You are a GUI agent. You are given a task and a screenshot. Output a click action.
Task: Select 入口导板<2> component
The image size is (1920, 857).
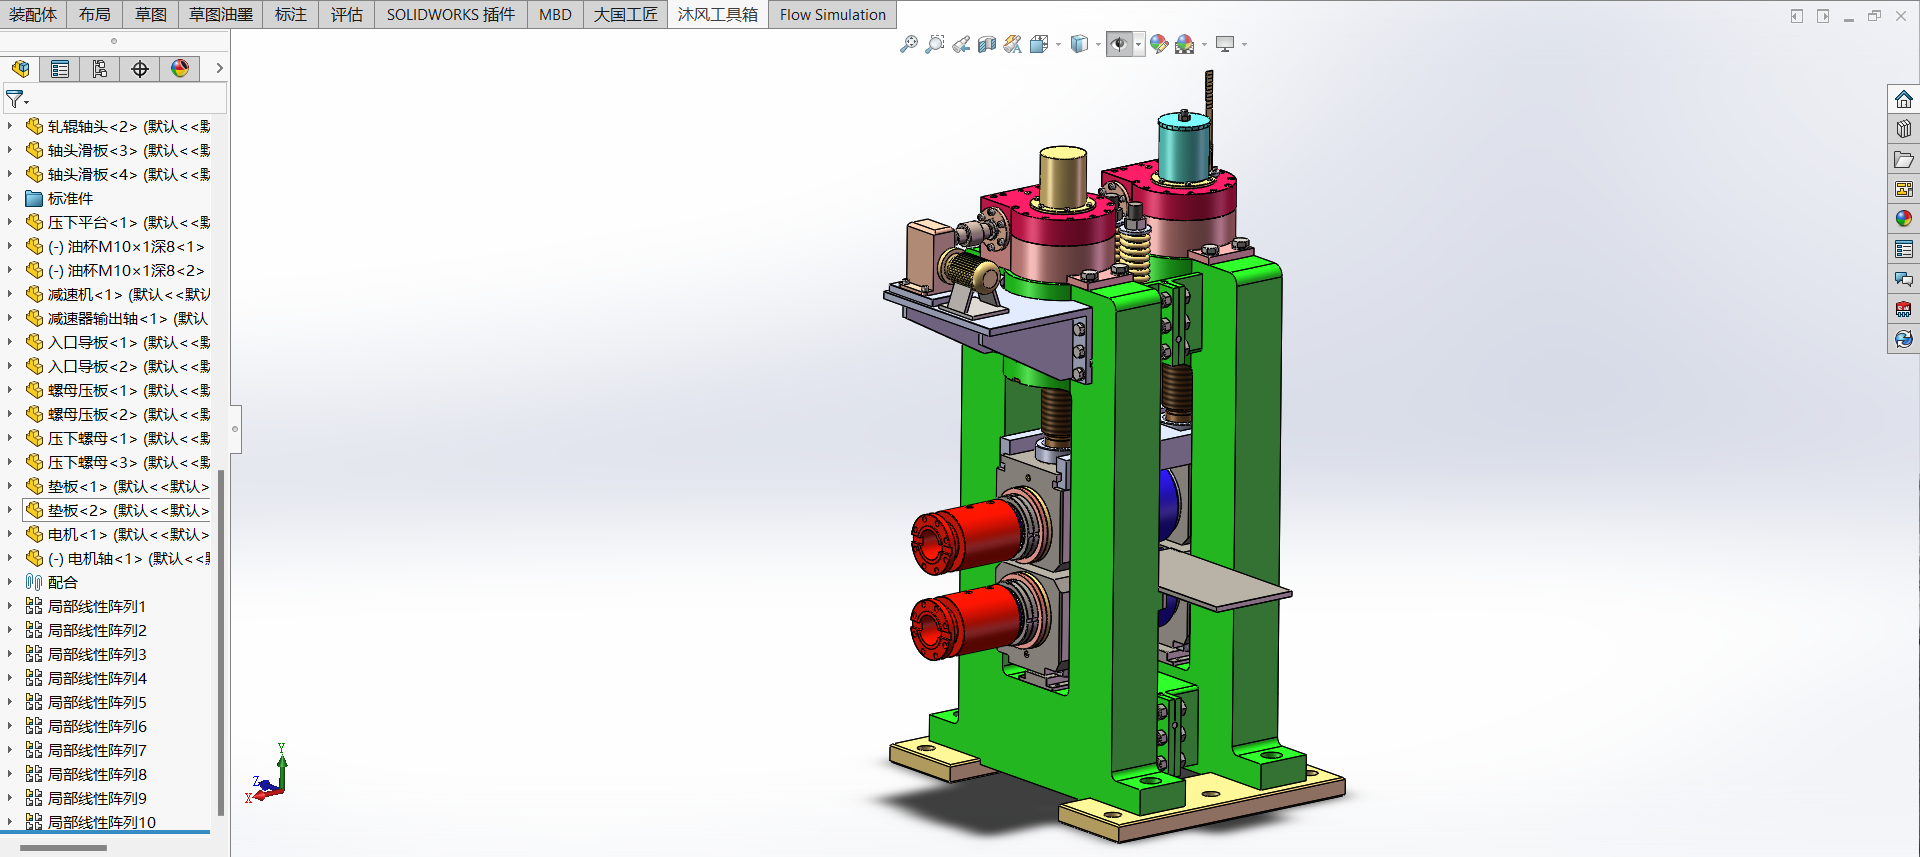118,366
